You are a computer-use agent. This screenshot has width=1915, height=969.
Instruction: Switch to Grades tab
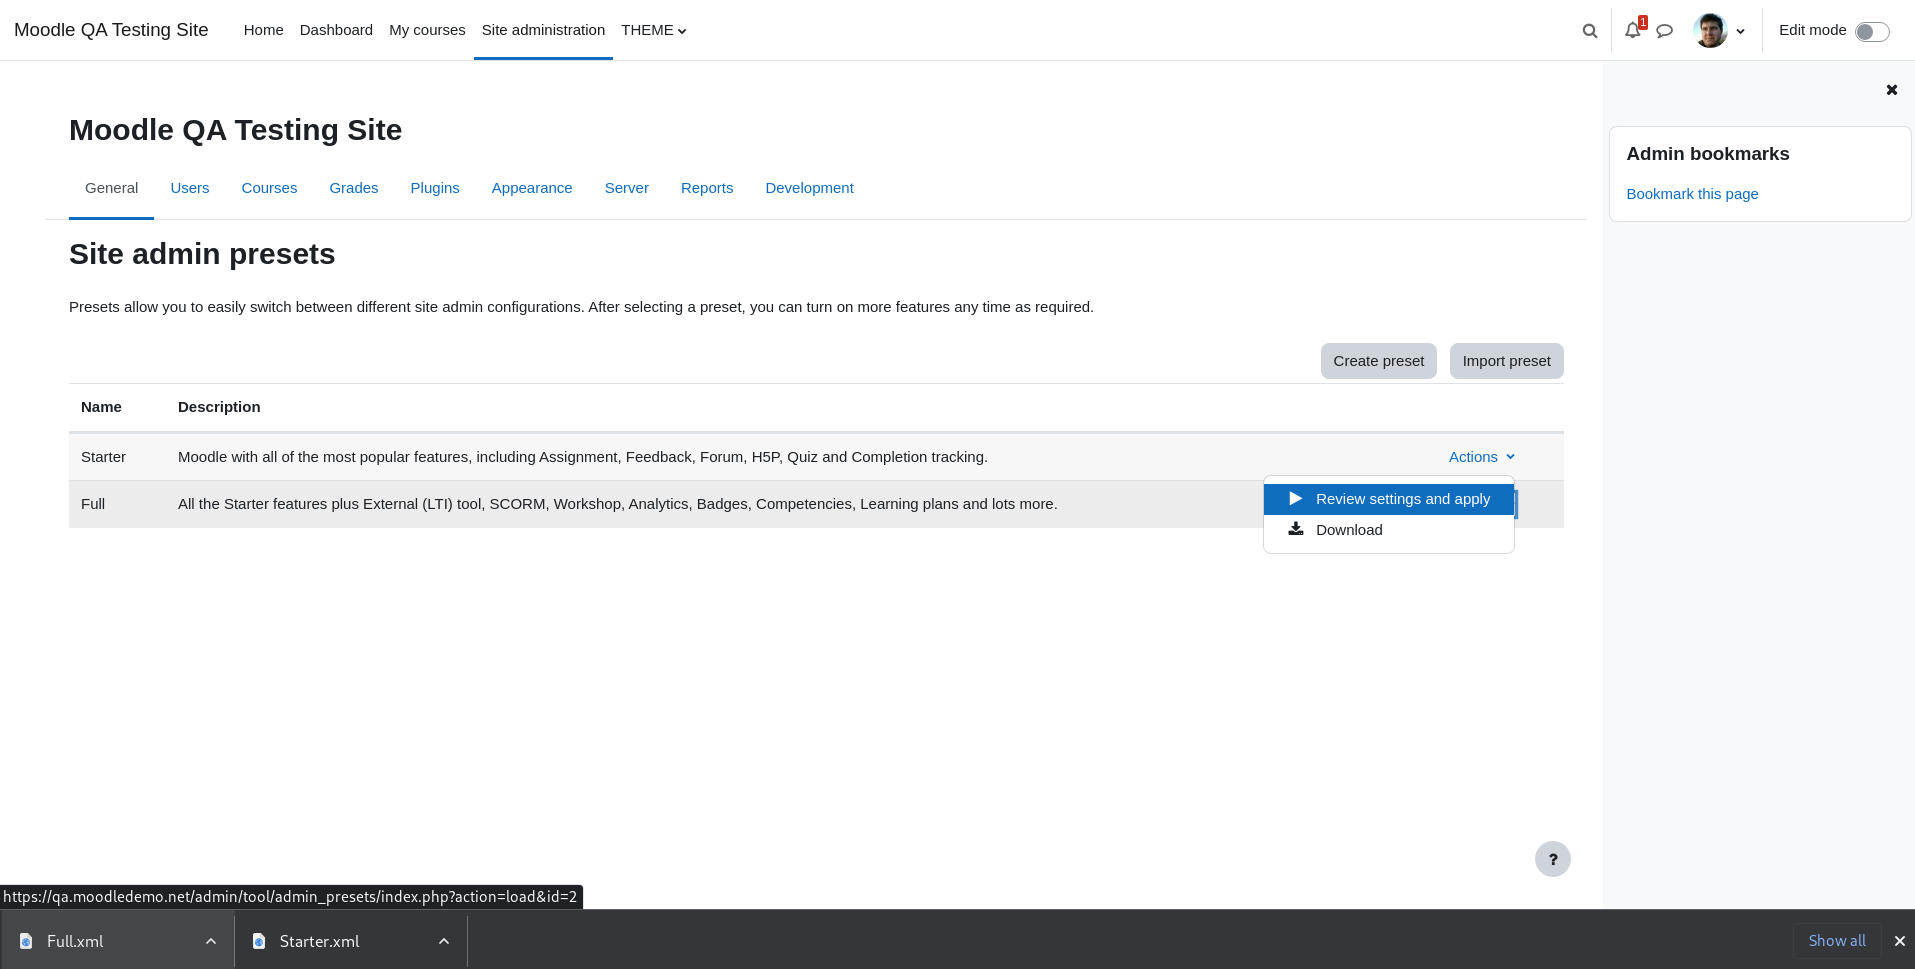(x=354, y=188)
